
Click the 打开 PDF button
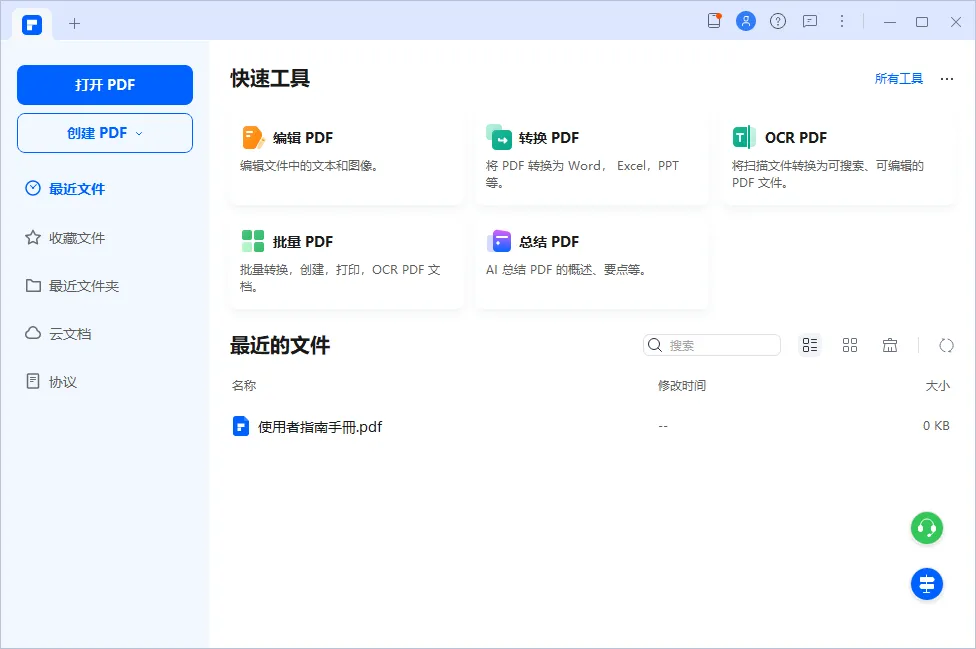(x=105, y=85)
